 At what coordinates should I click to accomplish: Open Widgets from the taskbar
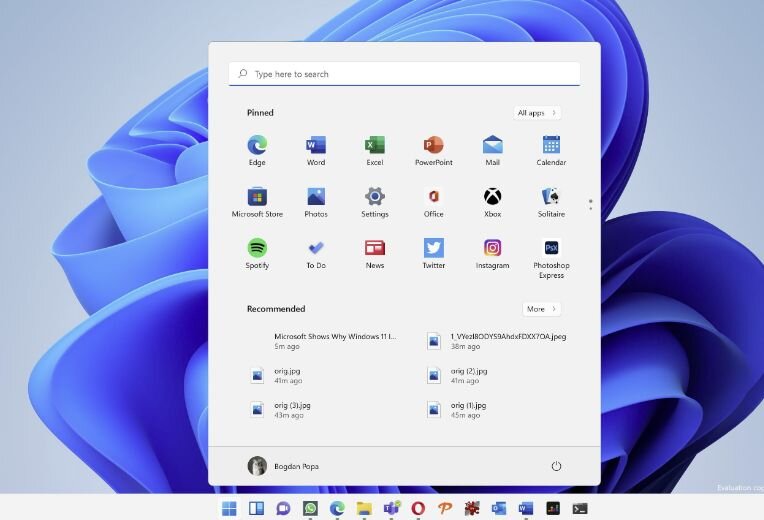(256, 508)
